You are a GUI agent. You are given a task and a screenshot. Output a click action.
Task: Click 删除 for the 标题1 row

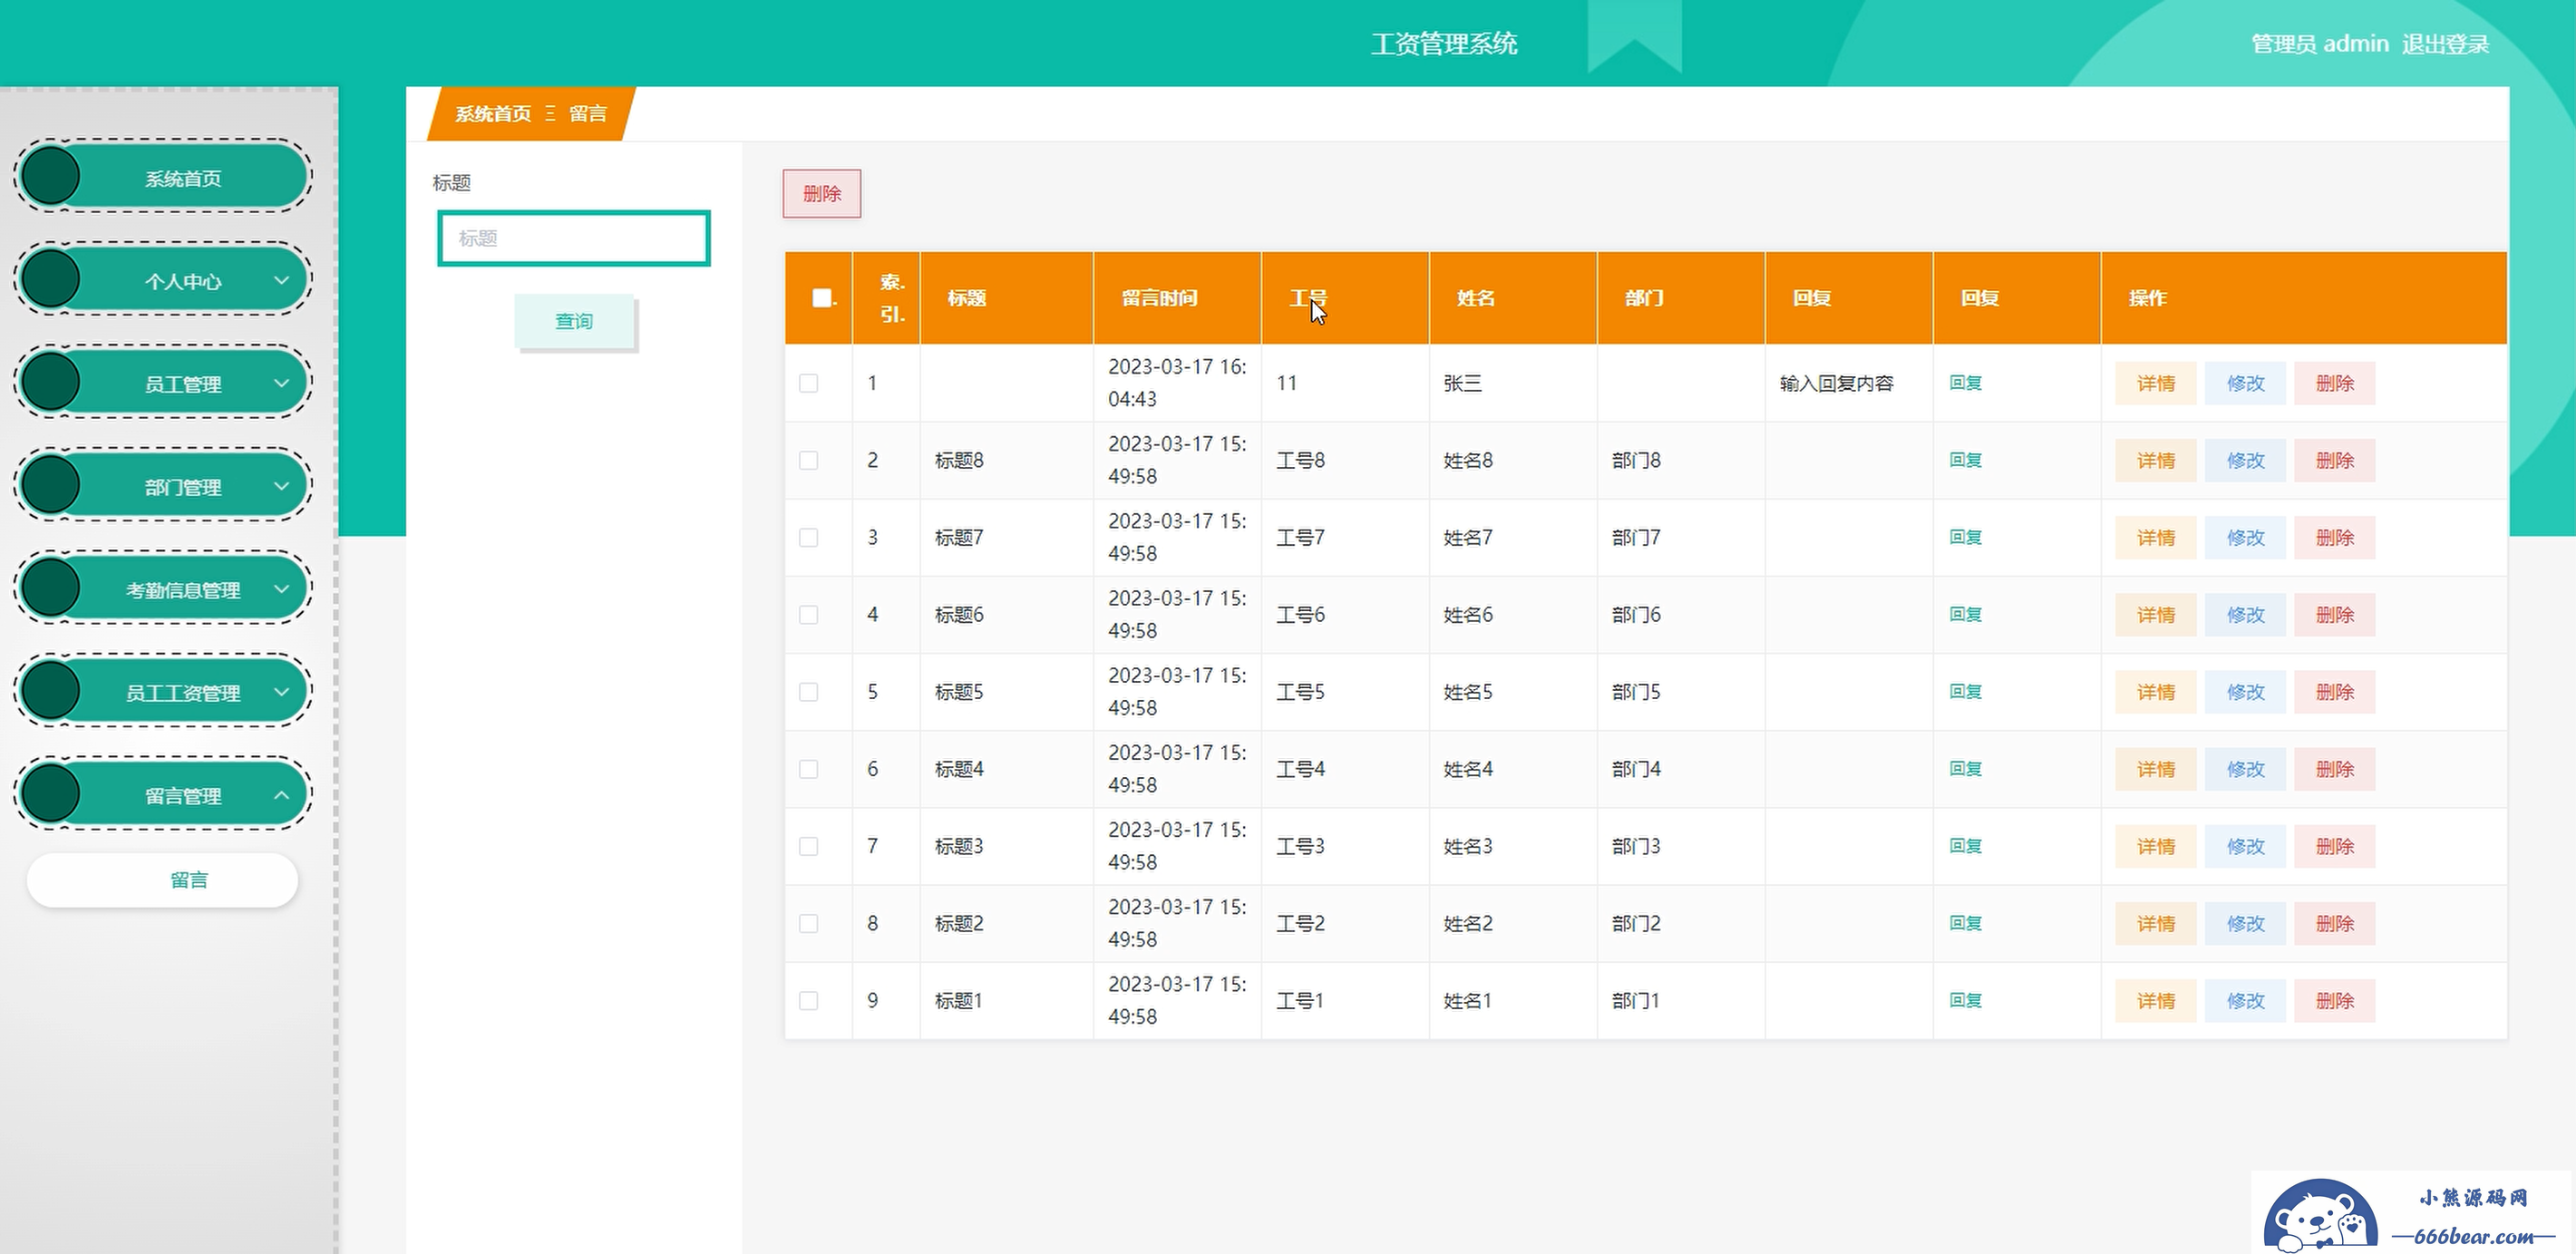(x=2335, y=1000)
